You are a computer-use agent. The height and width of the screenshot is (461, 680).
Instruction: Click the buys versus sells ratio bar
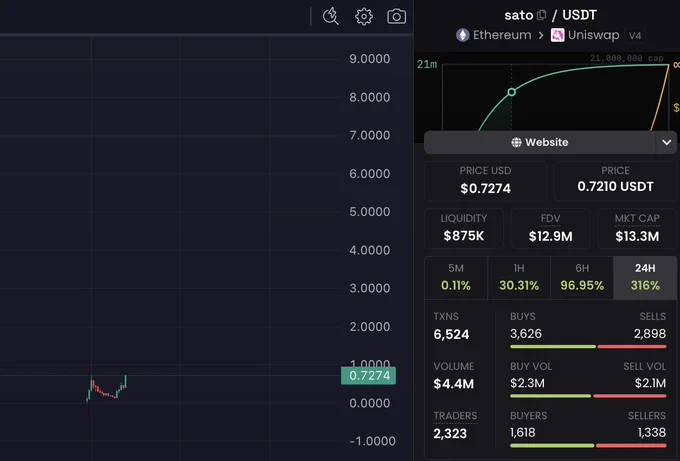point(588,347)
